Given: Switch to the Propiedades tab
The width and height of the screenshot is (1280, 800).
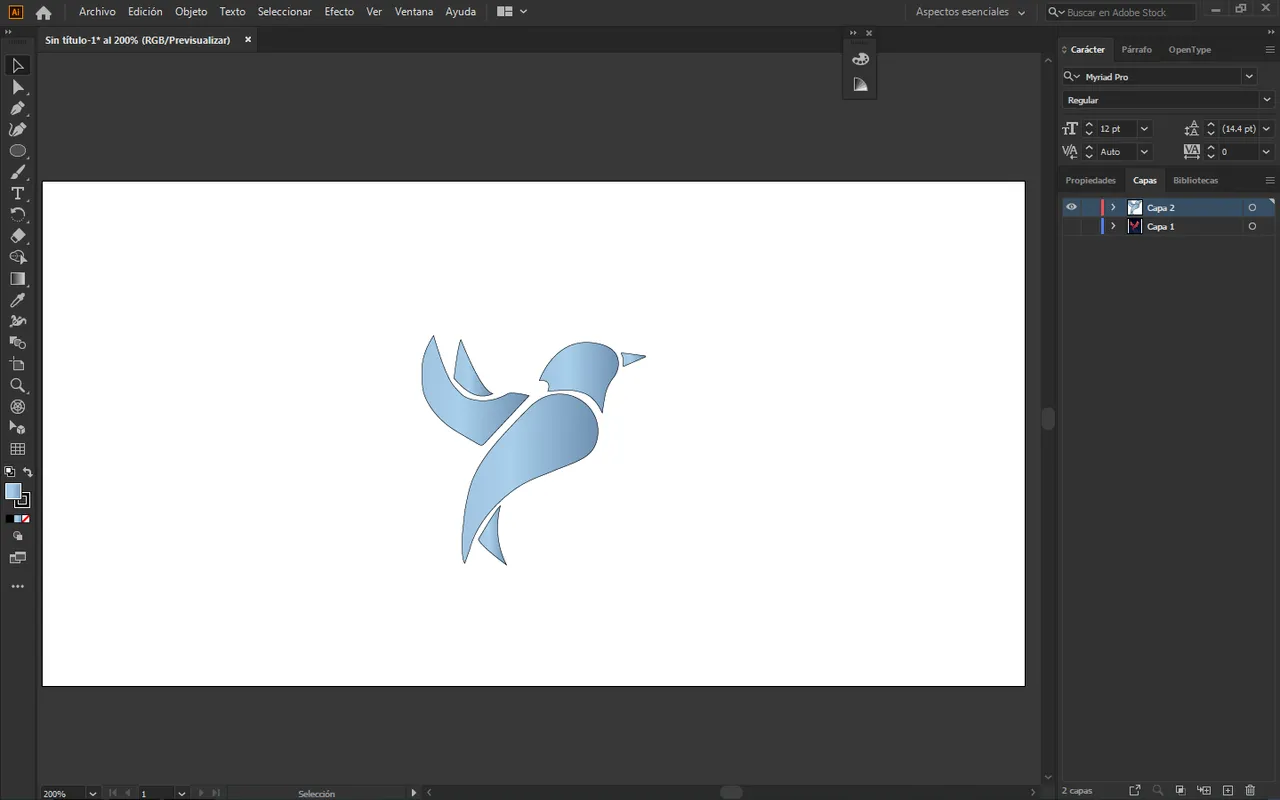Looking at the screenshot, I should pos(1090,181).
